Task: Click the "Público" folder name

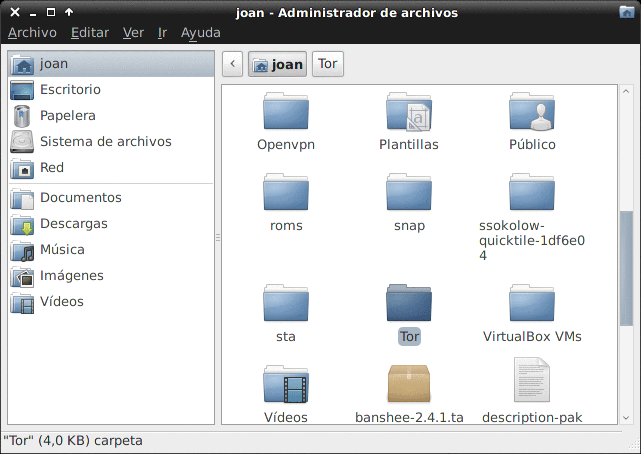Action: tap(532, 145)
